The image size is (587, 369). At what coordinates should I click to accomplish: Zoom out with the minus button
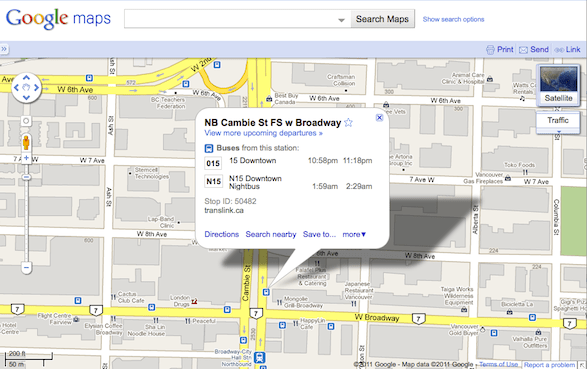coord(26,267)
